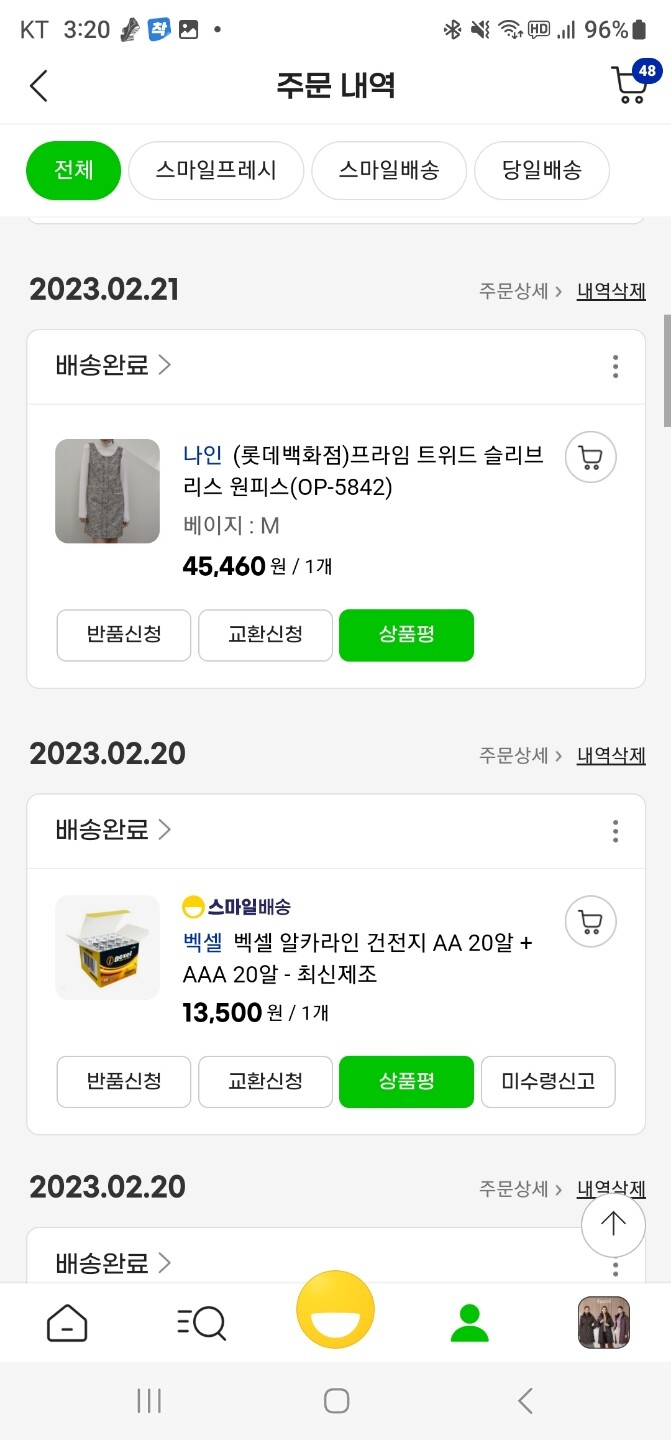Add the Bexel batteries to cart again
This screenshot has height=1440, width=671.
pyautogui.click(x=590, y=921)
